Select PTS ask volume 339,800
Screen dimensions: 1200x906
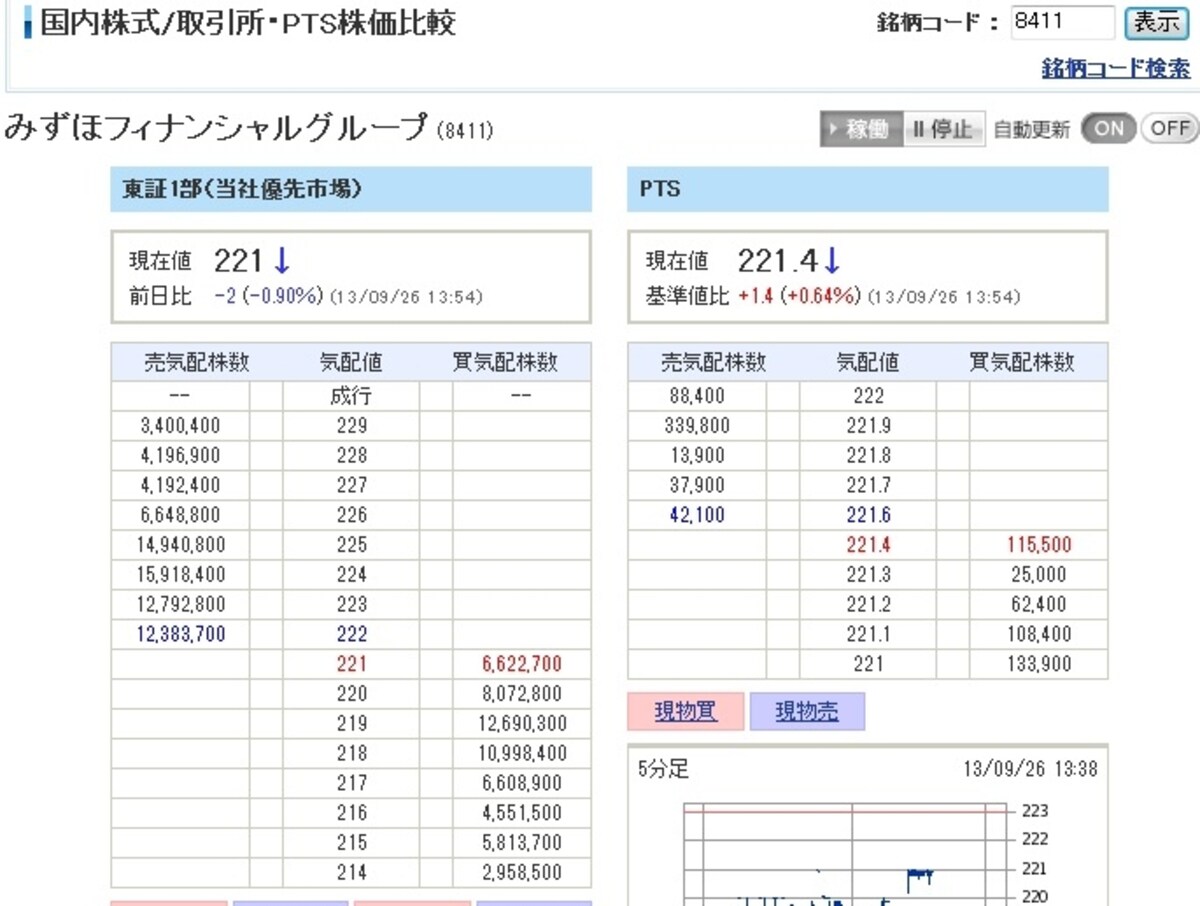[x=697, y=426]
